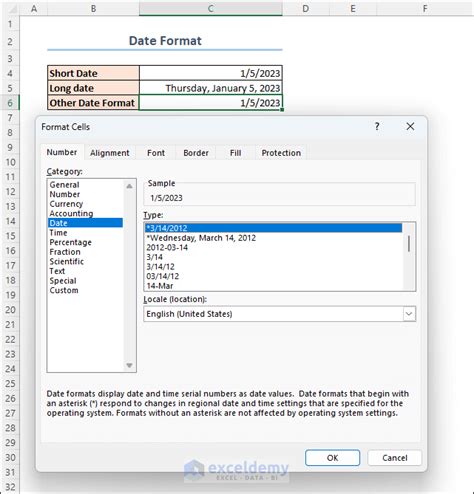Click cell C6 showing 1/5/2023
The height and width of the screenshot is (494, 474).
[211, 103]
